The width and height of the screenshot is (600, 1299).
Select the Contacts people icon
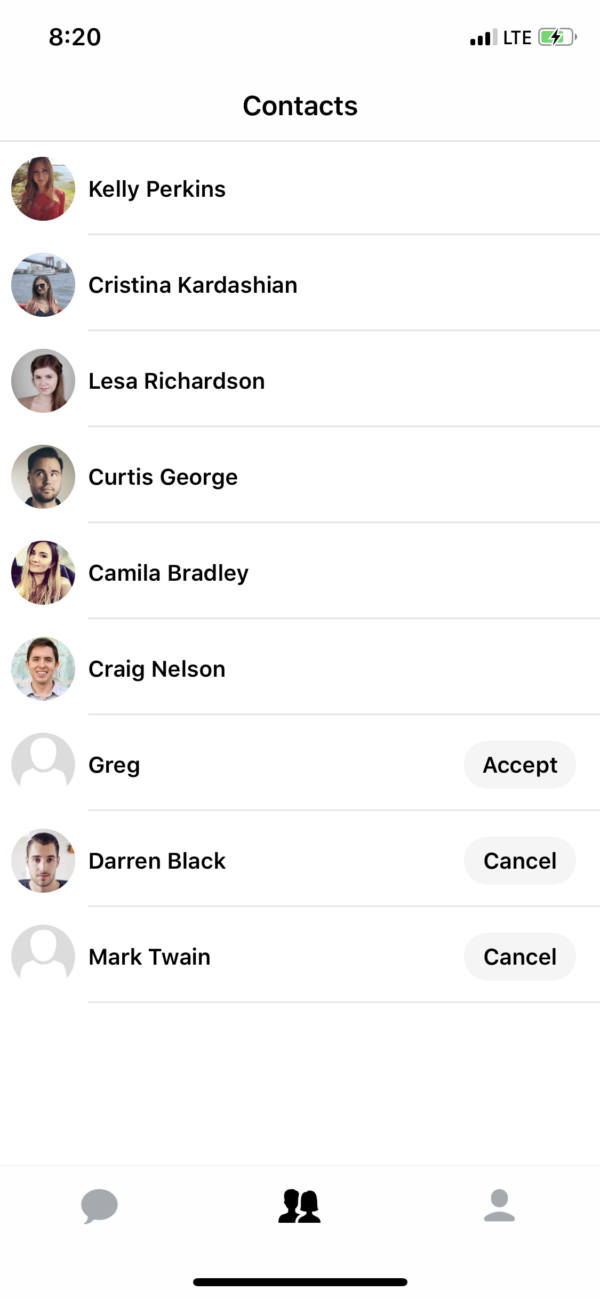pyautogui.click(x=300, y=1206)
